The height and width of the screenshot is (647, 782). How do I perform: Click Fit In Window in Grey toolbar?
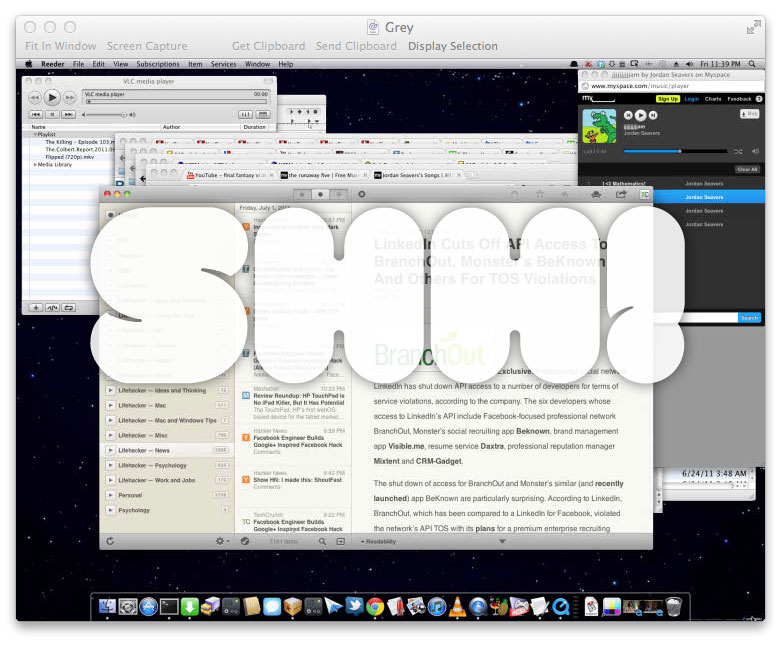[x=60, y=46]
